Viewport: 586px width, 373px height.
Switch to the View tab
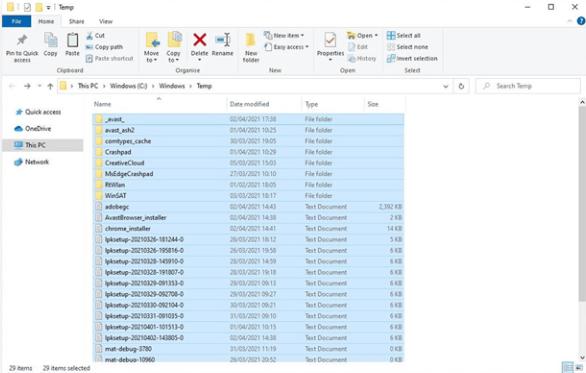point(105,21)
